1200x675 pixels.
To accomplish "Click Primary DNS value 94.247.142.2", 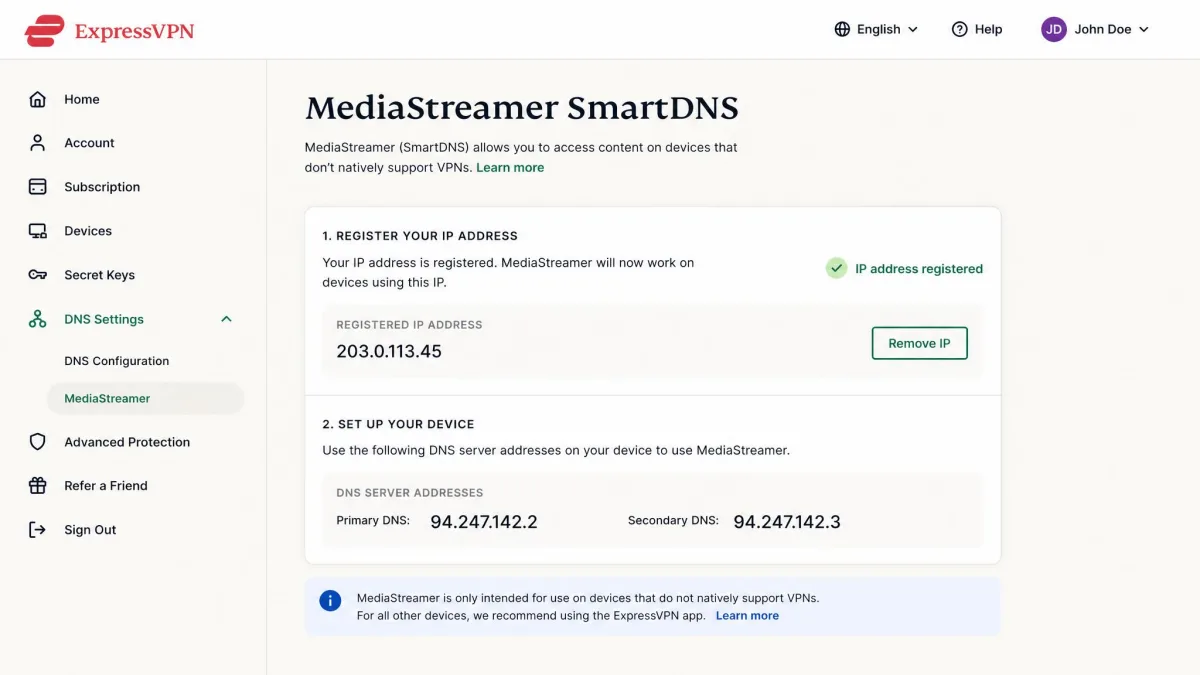I will click(x=484, y=521).
